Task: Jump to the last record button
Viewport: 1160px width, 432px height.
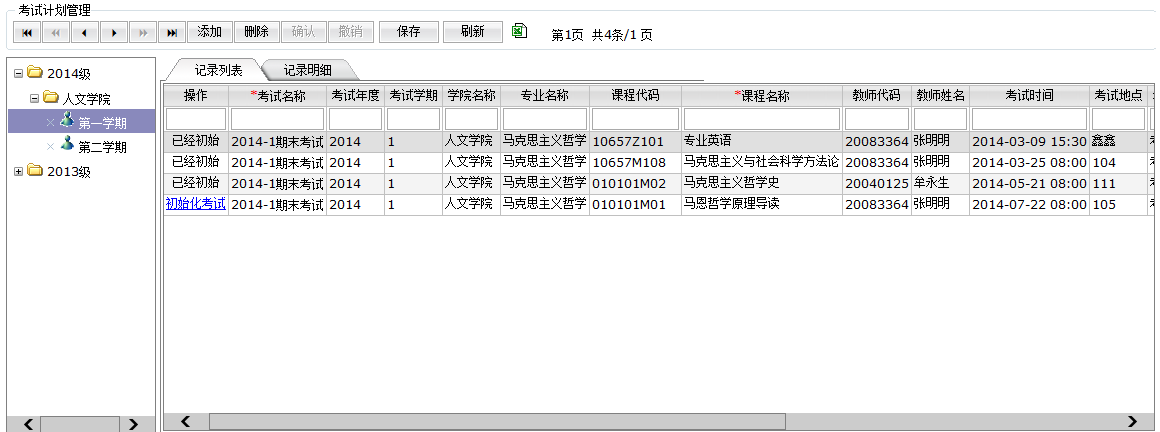Action: tap(172, 32)
